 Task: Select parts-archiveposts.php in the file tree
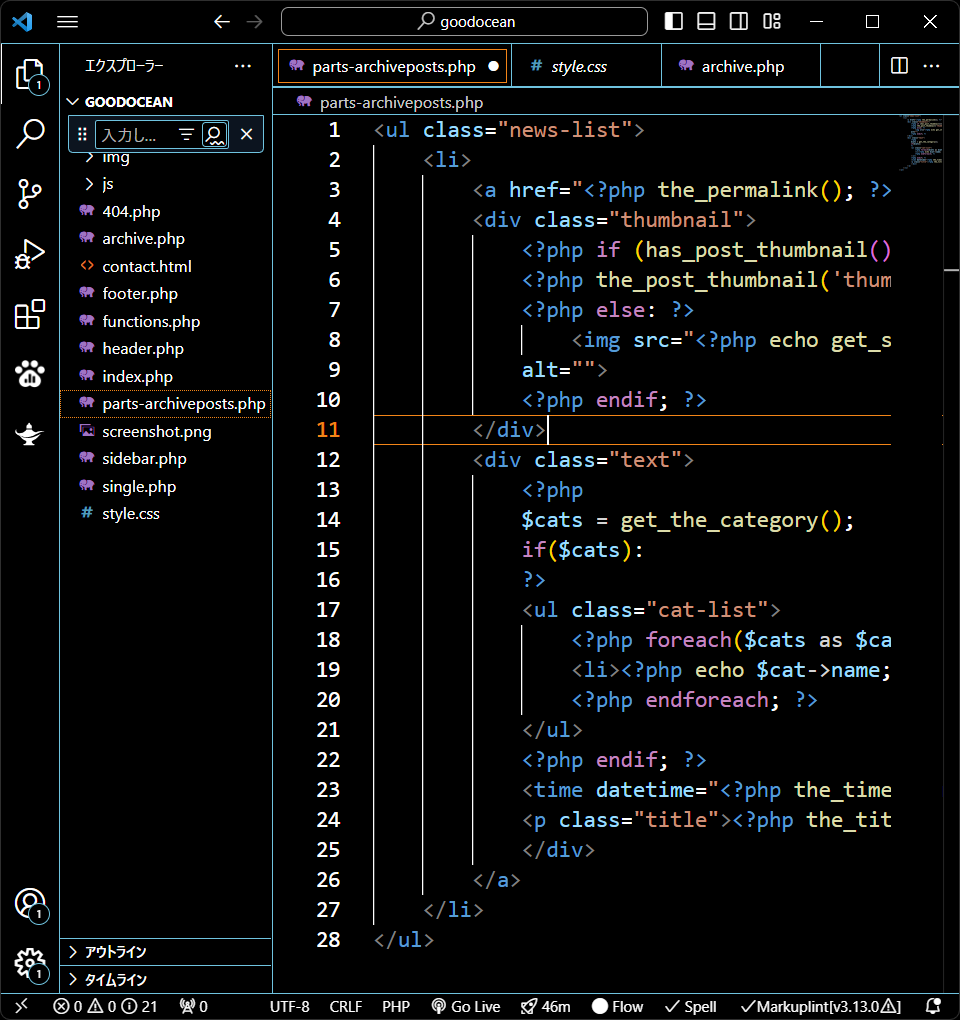pyautogui.click(x=166, y=403)
